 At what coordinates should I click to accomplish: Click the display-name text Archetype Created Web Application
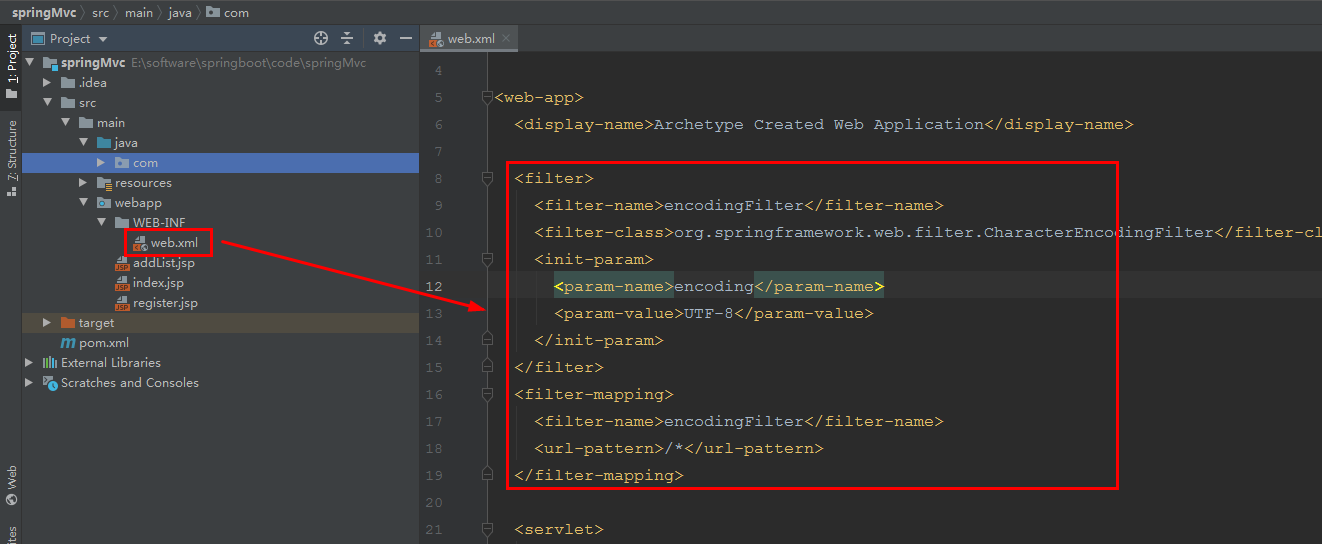pyautogui.click(x=819, y=124)
